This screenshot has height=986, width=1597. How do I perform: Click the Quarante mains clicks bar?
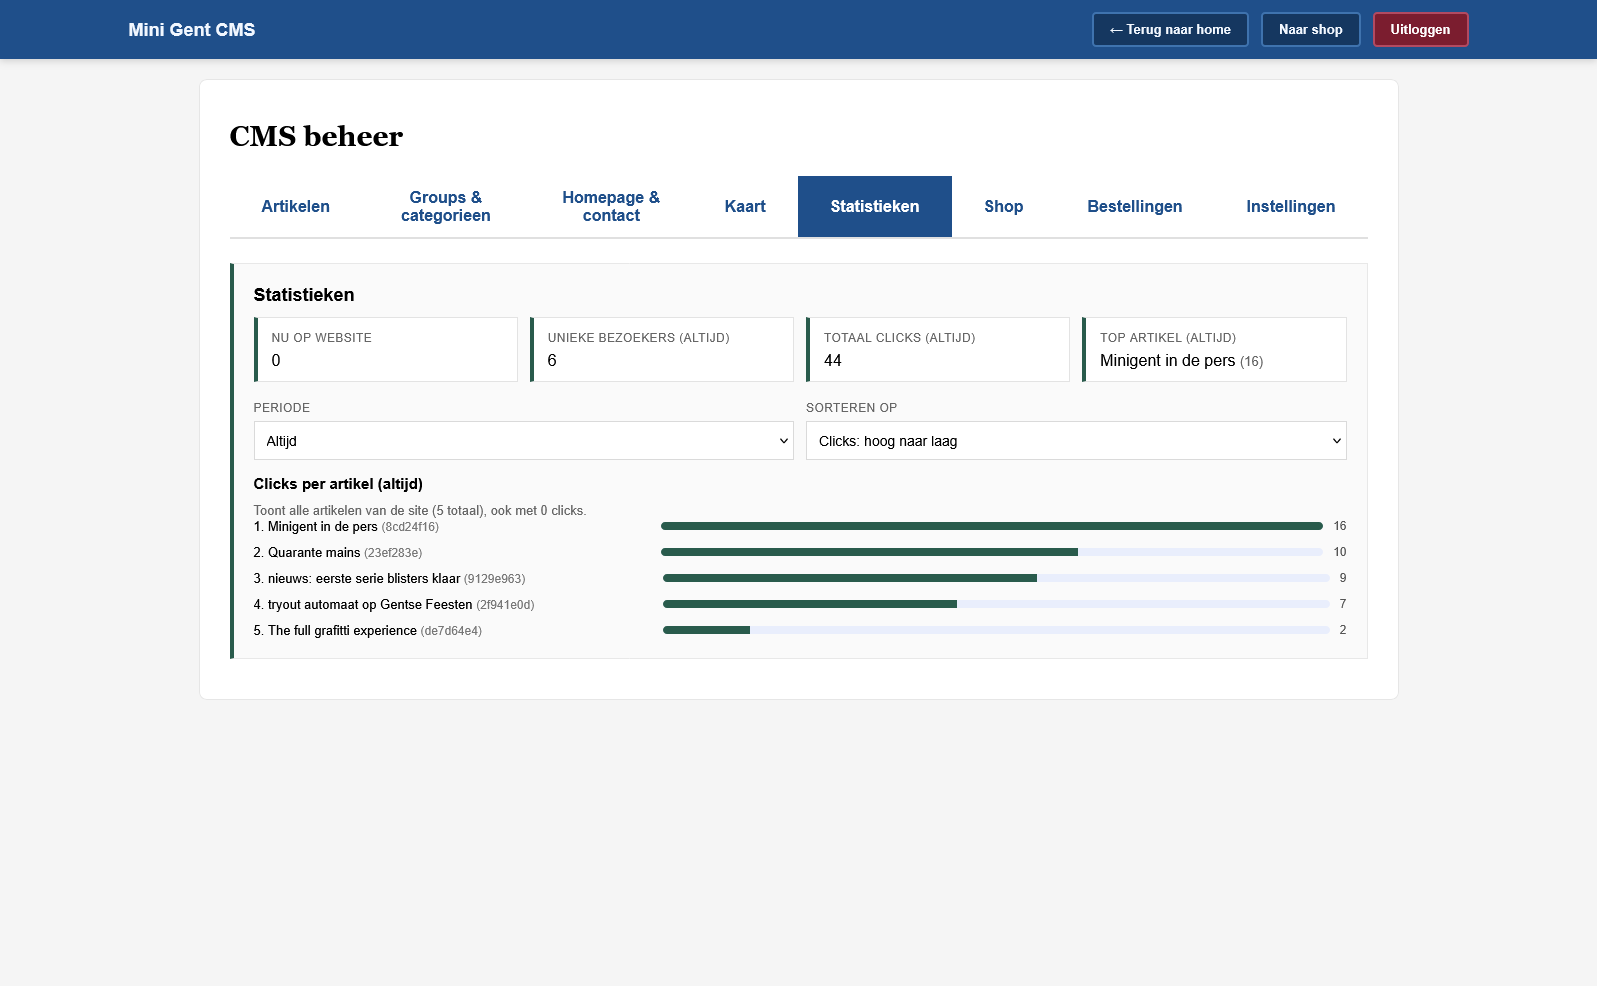[992, 552]
